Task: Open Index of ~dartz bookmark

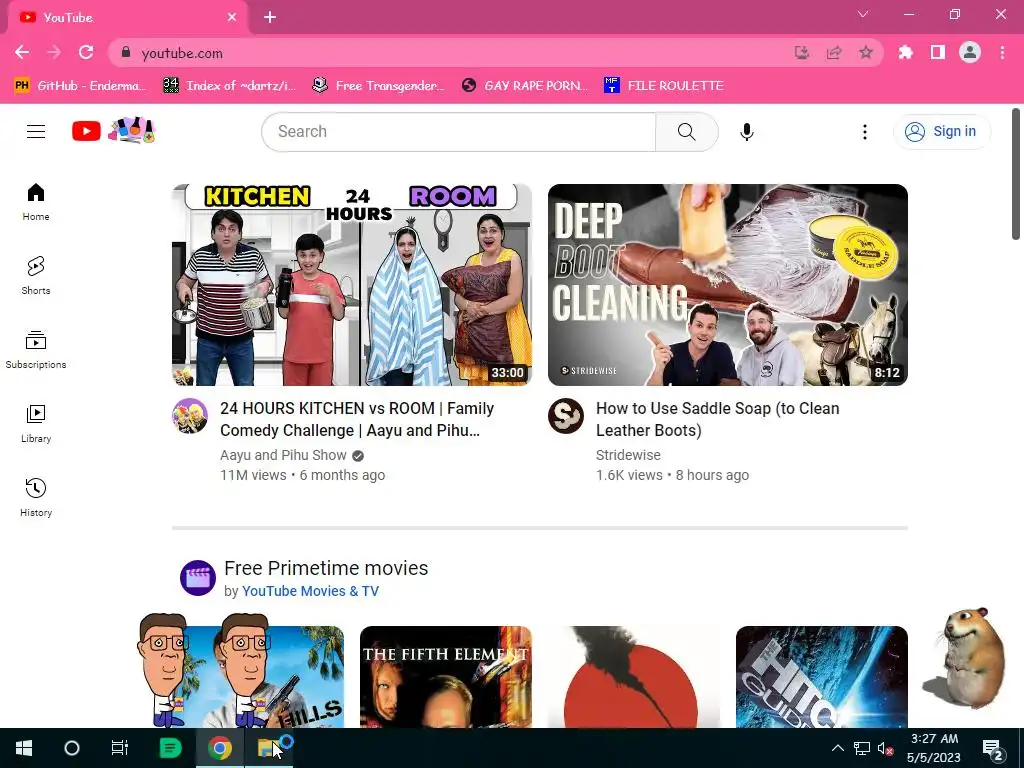Action: 229,86
